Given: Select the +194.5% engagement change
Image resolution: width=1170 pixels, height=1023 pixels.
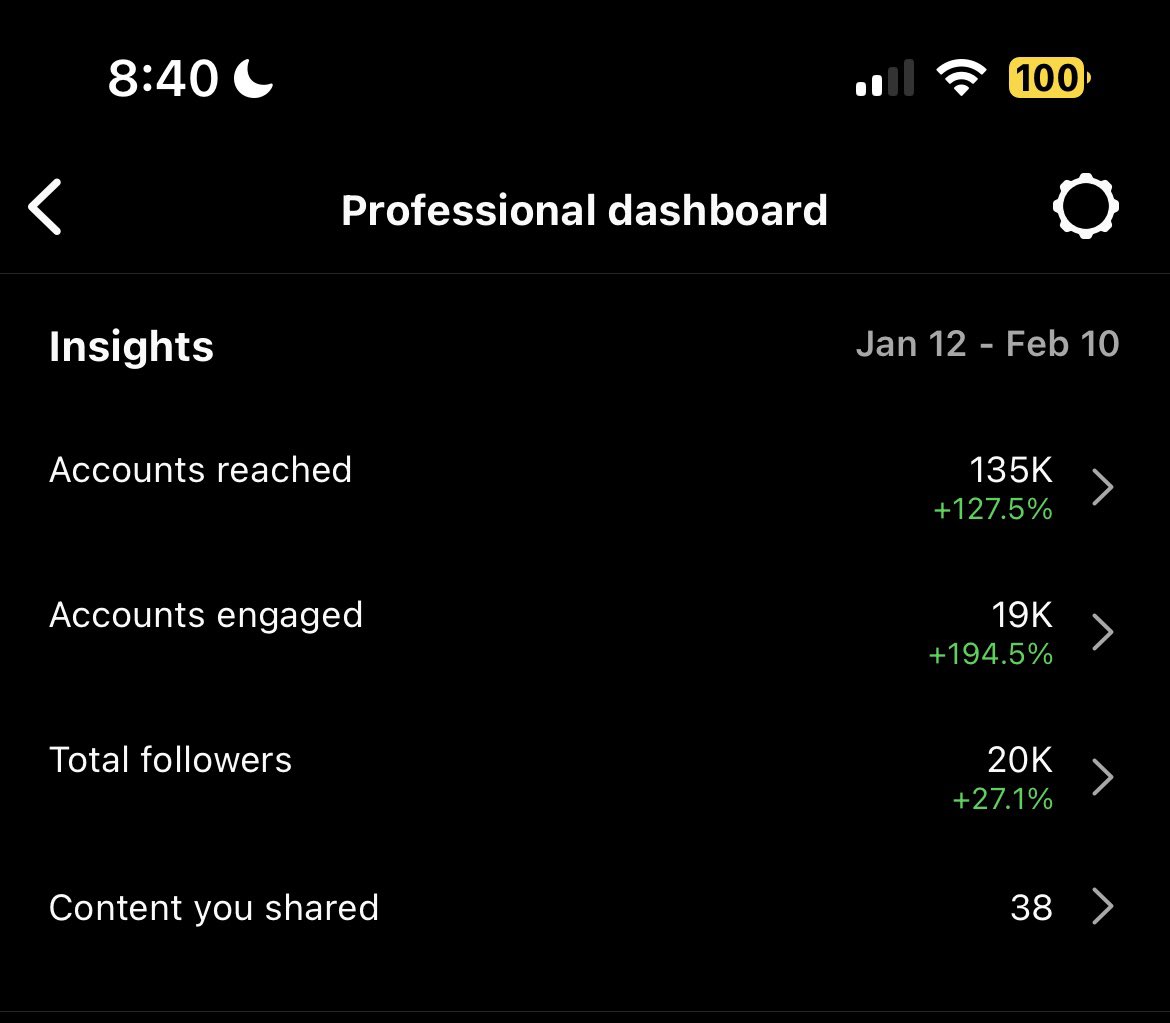Looking at the screenshot, I should 990,654.
